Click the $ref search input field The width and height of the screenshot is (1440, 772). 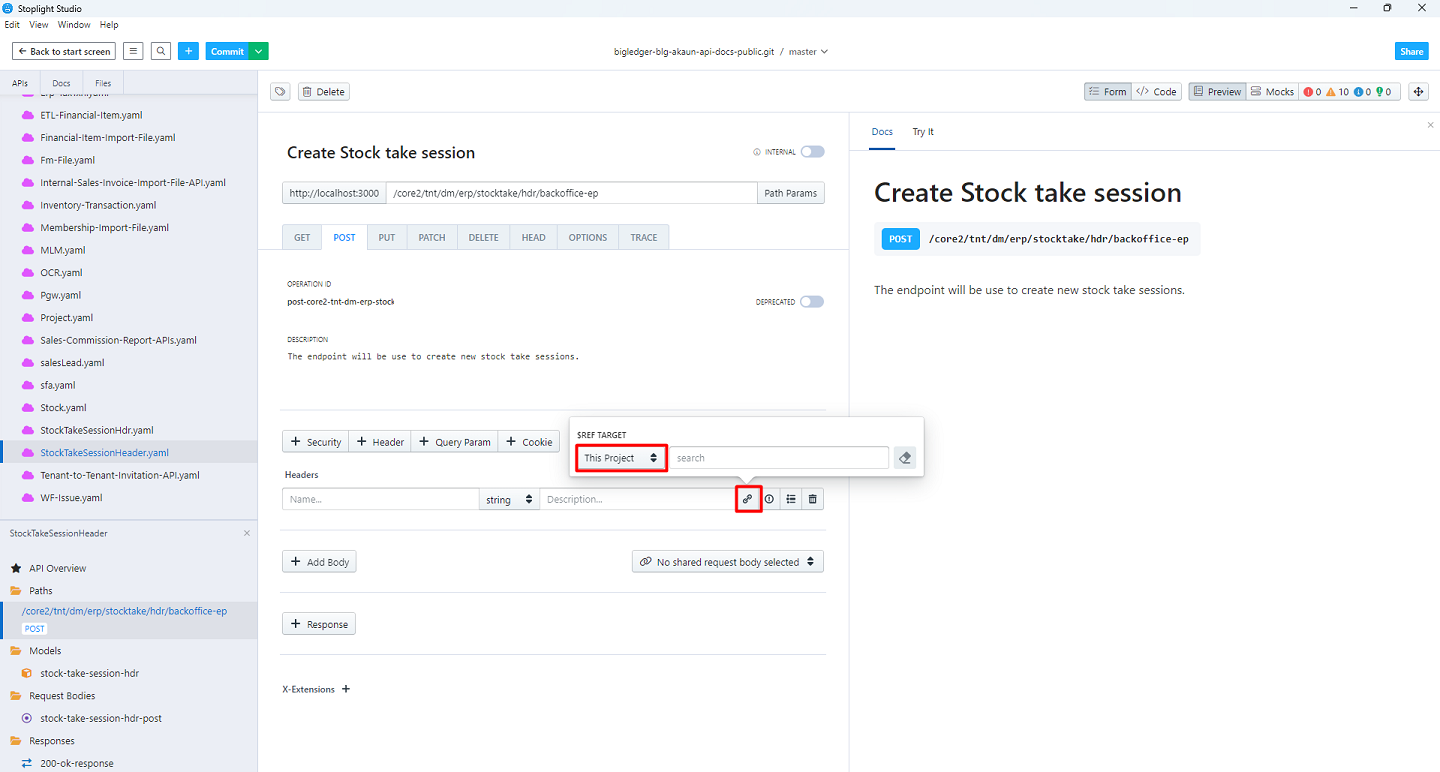point(779,458)
